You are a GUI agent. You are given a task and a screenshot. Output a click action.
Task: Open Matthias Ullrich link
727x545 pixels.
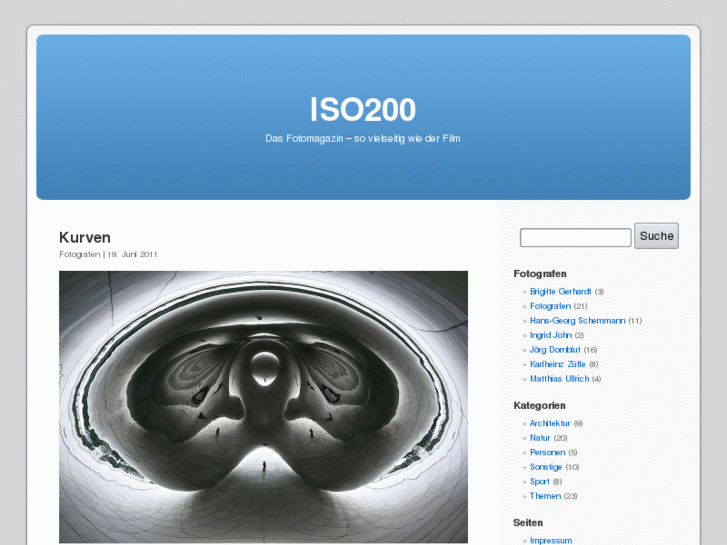click(x=559, y=378)
